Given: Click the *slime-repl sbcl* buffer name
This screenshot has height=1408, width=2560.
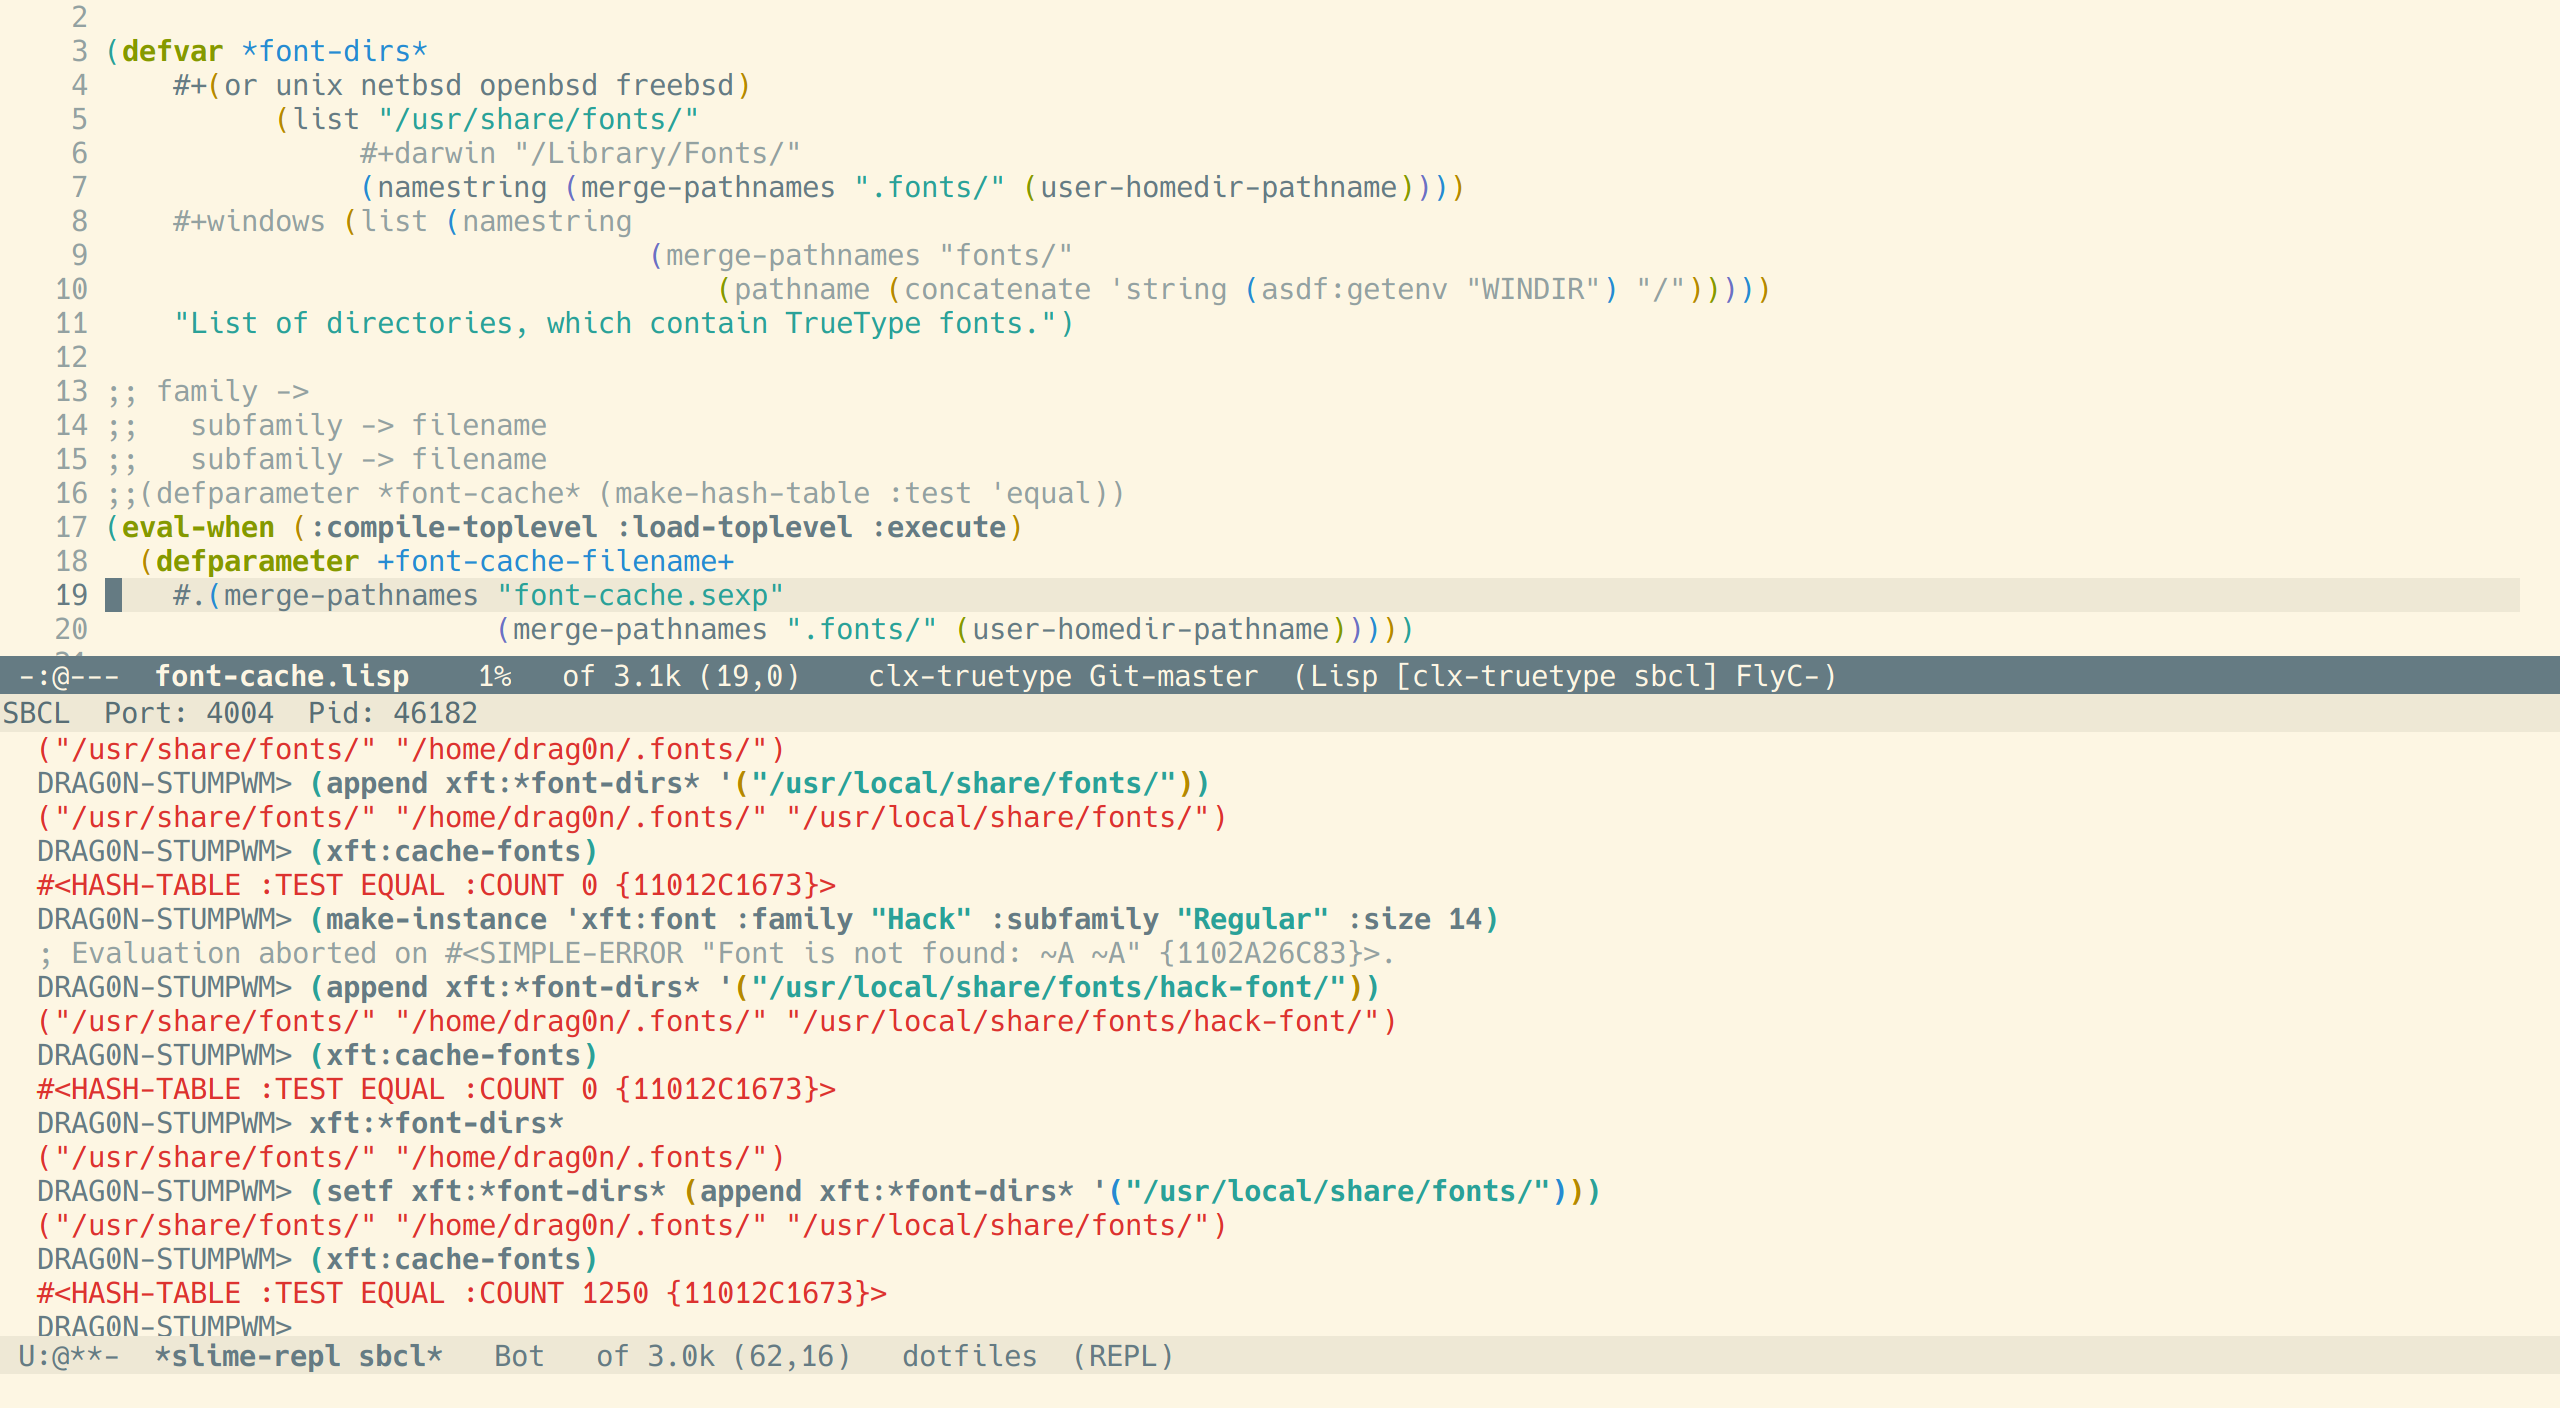Looking at the screenshot, I should point(298,1356).
